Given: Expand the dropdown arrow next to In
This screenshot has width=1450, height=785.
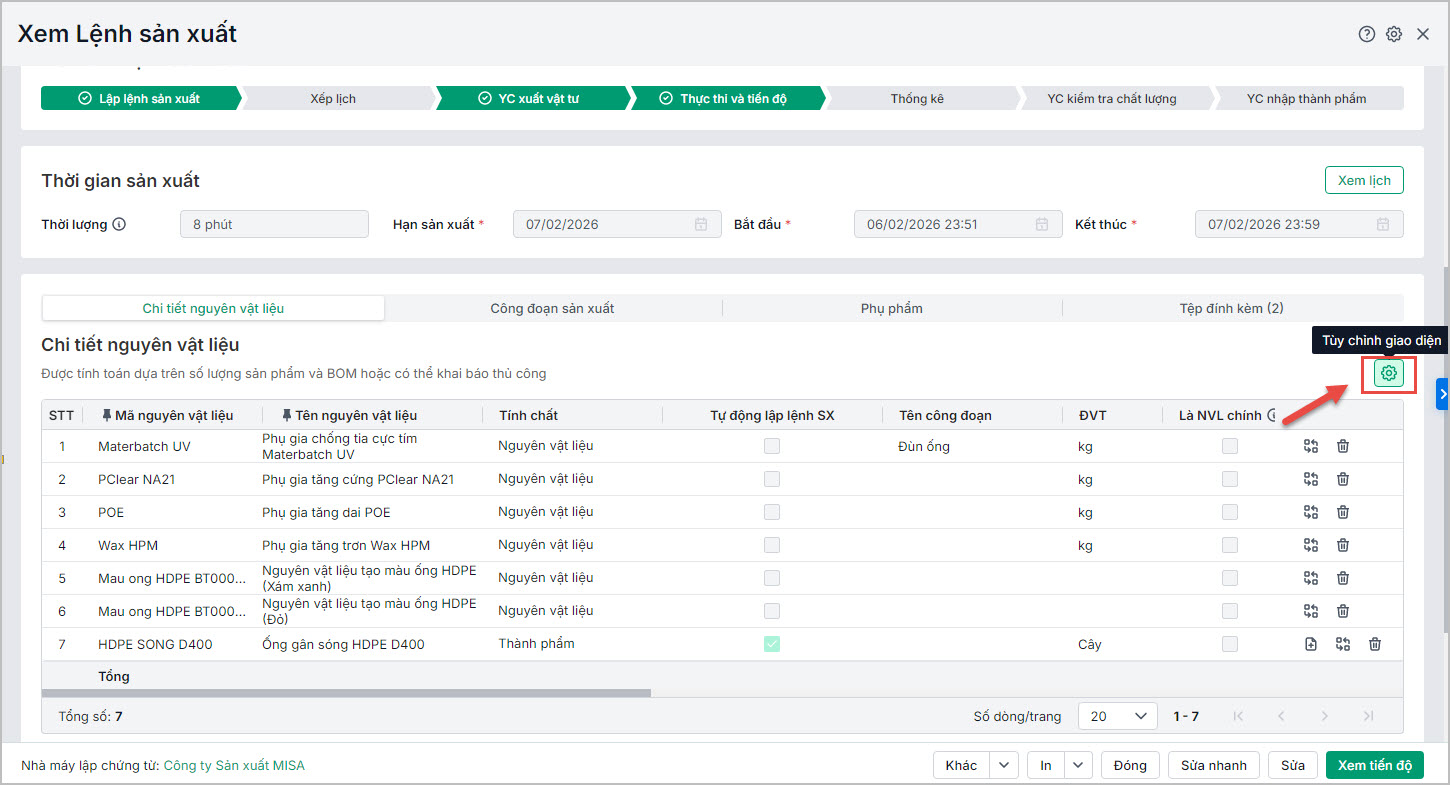Looking at the screenshot, I should (x=1078, y=765).
